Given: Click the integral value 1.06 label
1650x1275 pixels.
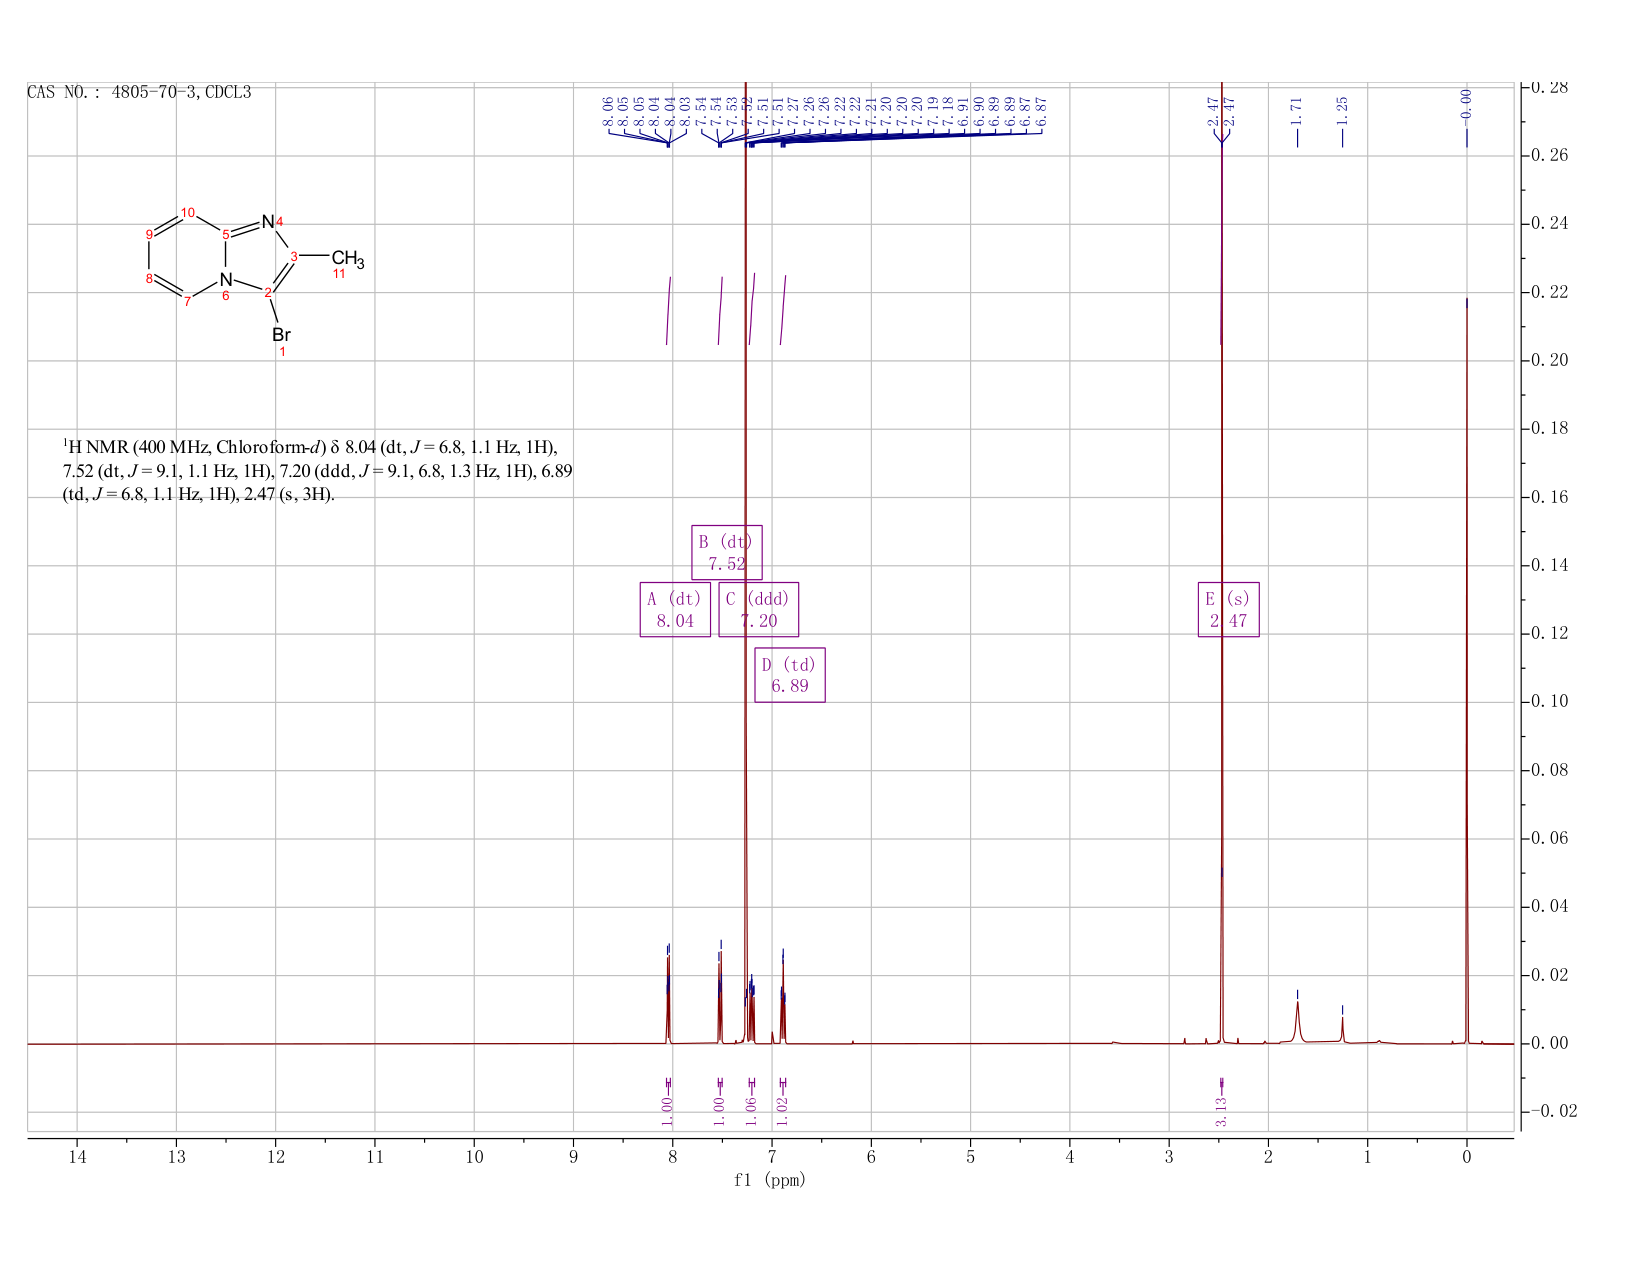Looking at the screenshot, I should pyautogui.click(x=752, y=1111).
